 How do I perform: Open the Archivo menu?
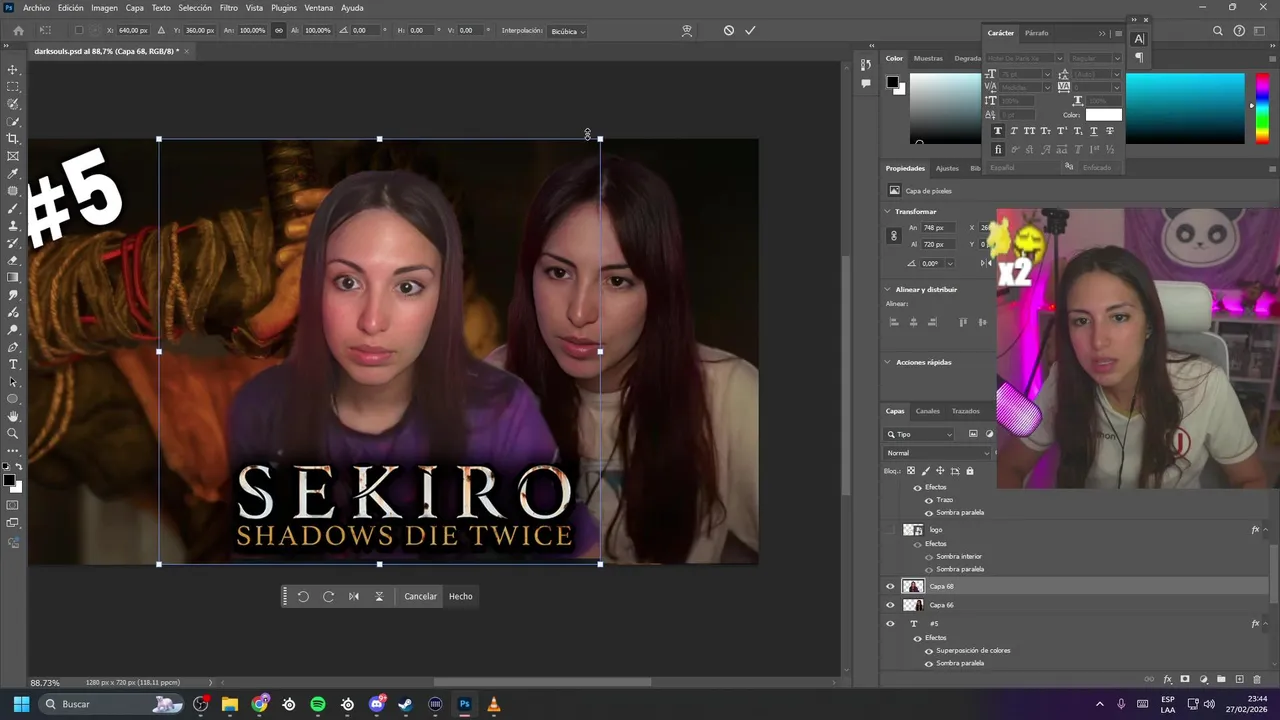pyautogui.click(x=36, y=8)
